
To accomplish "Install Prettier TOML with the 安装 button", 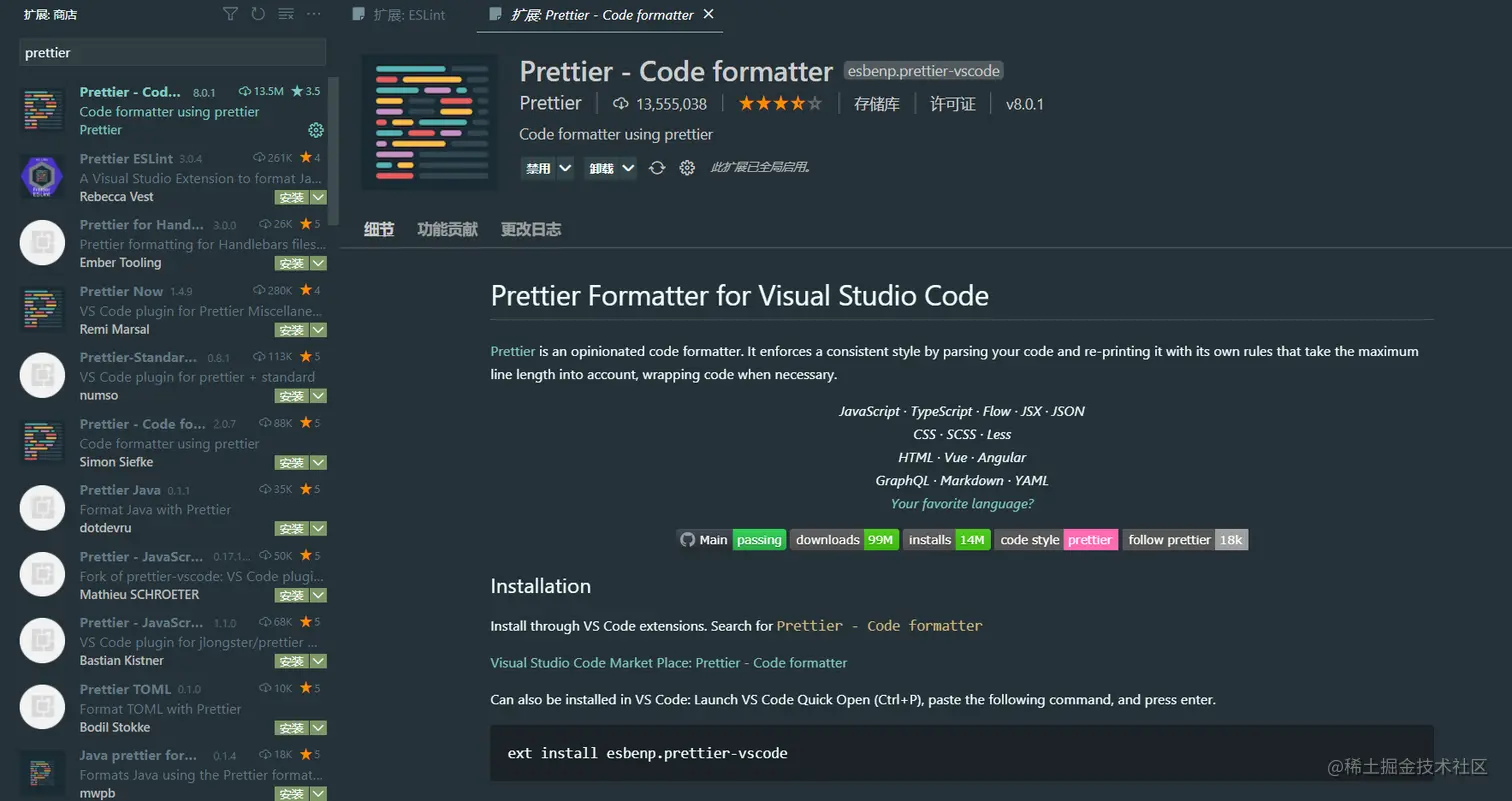I will [x=292, y=727].
